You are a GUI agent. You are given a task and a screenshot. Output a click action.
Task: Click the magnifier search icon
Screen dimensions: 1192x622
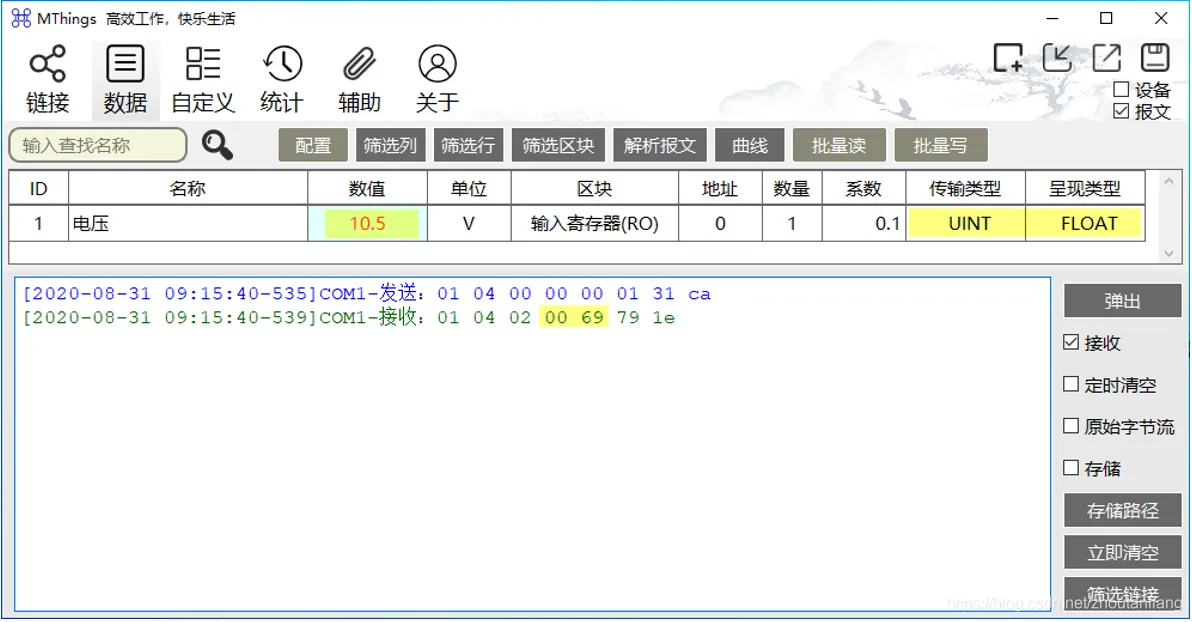[219, 146]
